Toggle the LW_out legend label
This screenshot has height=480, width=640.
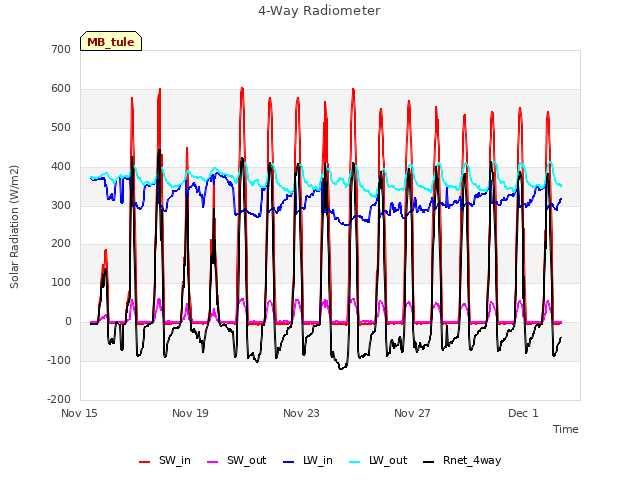coord(388,460)
